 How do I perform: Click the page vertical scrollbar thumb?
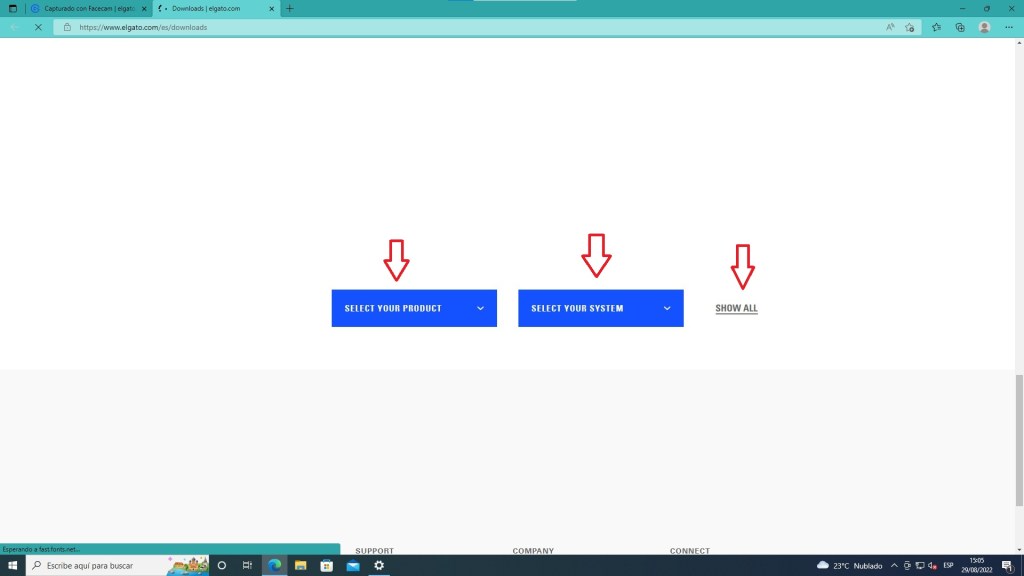(1019, 410)
